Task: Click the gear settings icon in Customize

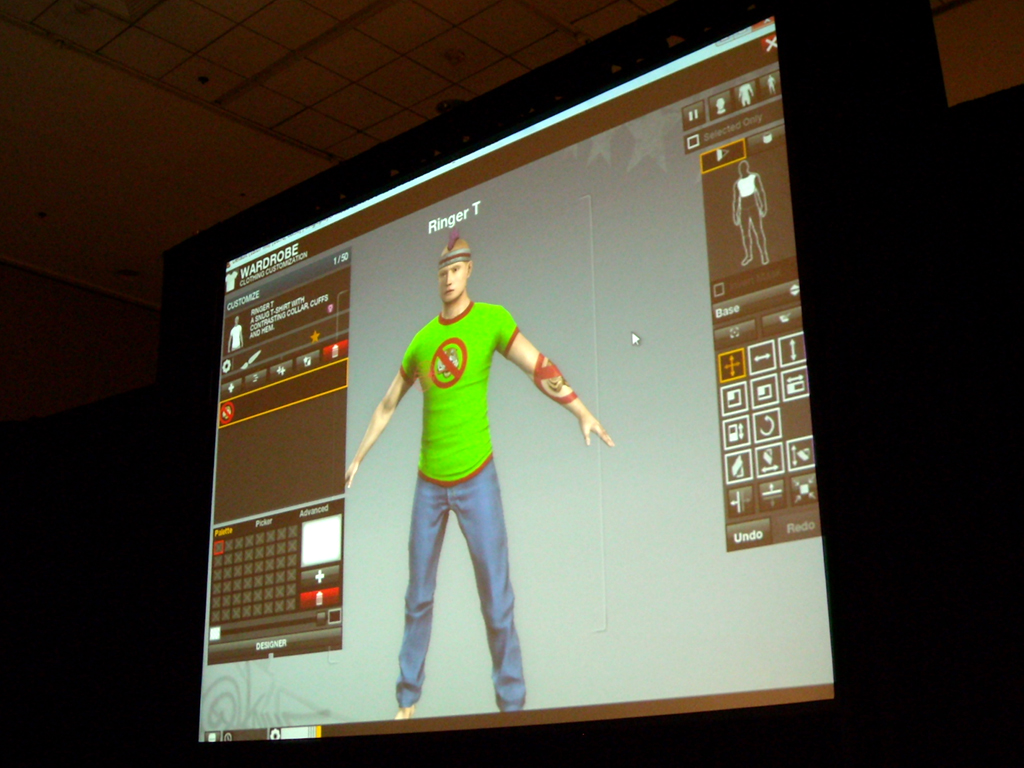Action: [227, 366]
